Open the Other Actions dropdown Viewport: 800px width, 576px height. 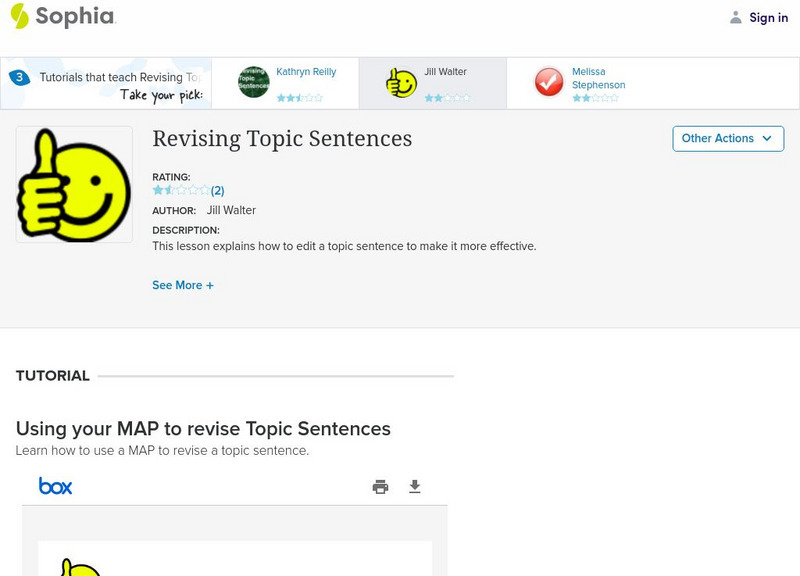point(727,139)
